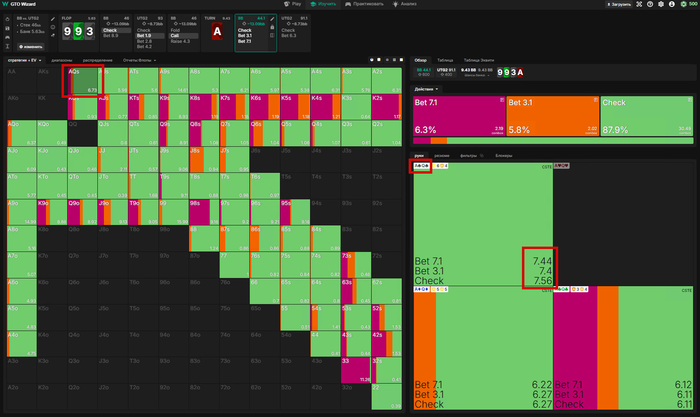700x417 pixels.
Task: Select the third matrix view mode icon
Action: coord(387,60)
